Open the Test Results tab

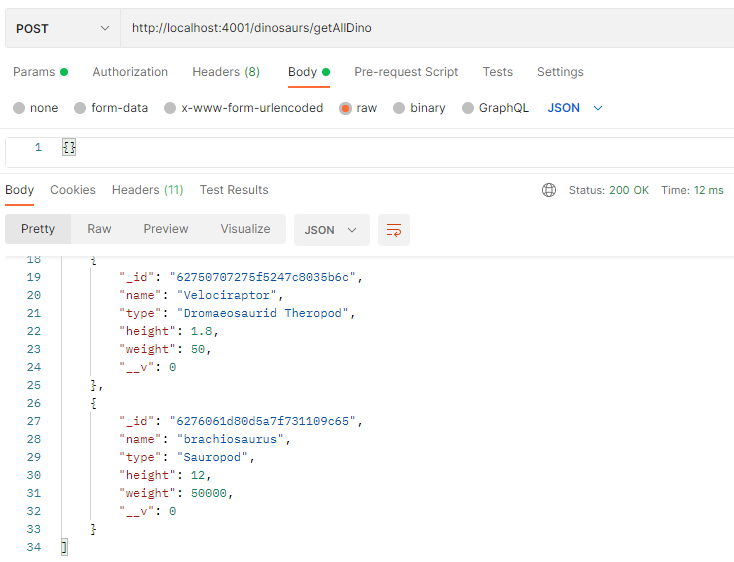click(x=234, y=190)
